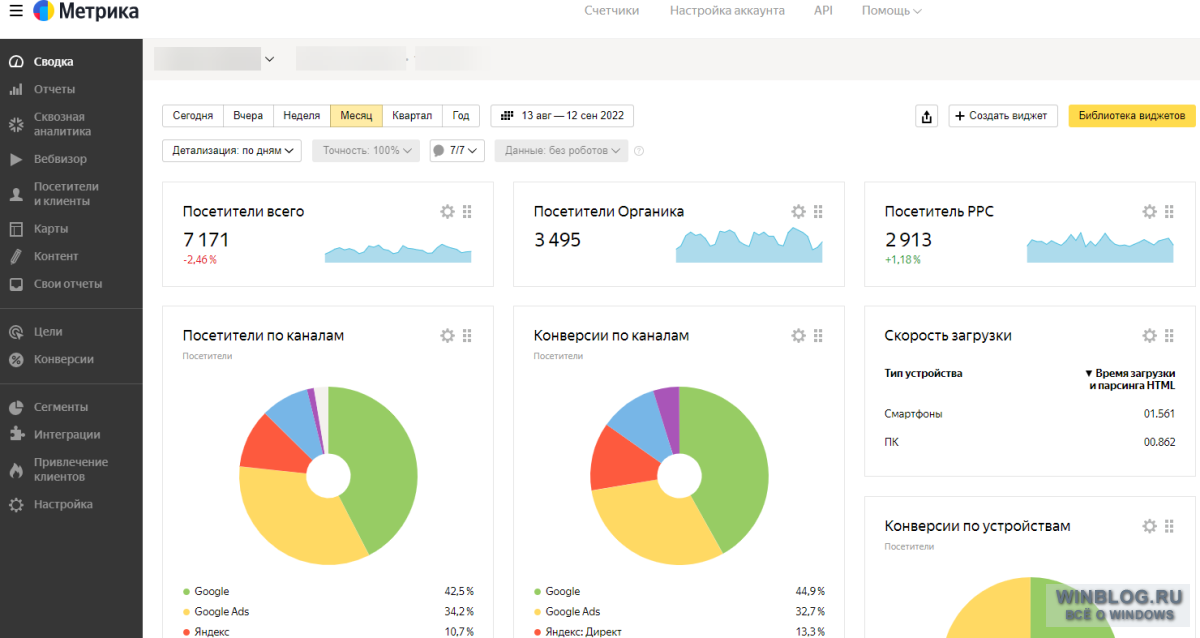Image resolution: width=1200 pixels, height=638 pixels.
Task: Select the Неделя period
Action: (302, 116)
